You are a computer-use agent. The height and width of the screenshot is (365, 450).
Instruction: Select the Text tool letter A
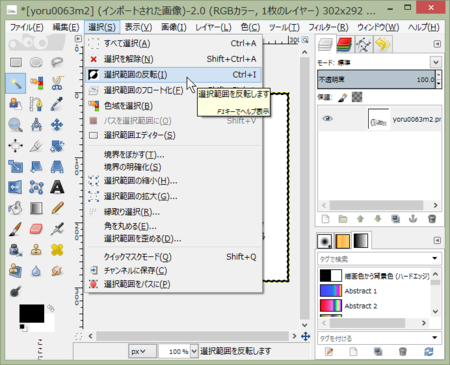57,187
